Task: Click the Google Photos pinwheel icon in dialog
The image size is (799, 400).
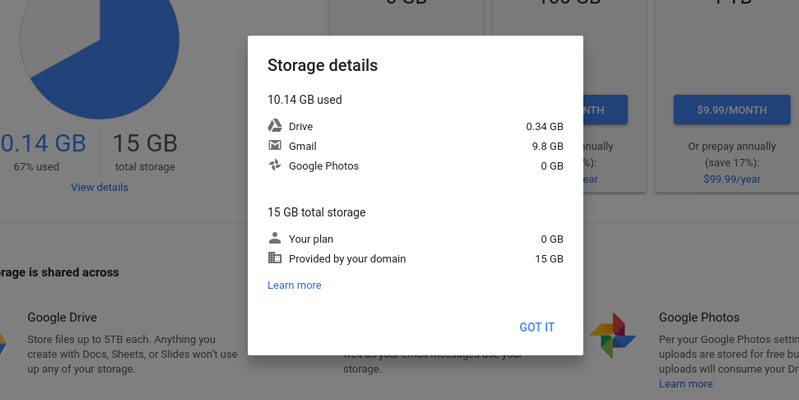Action: tap(275, 165)
